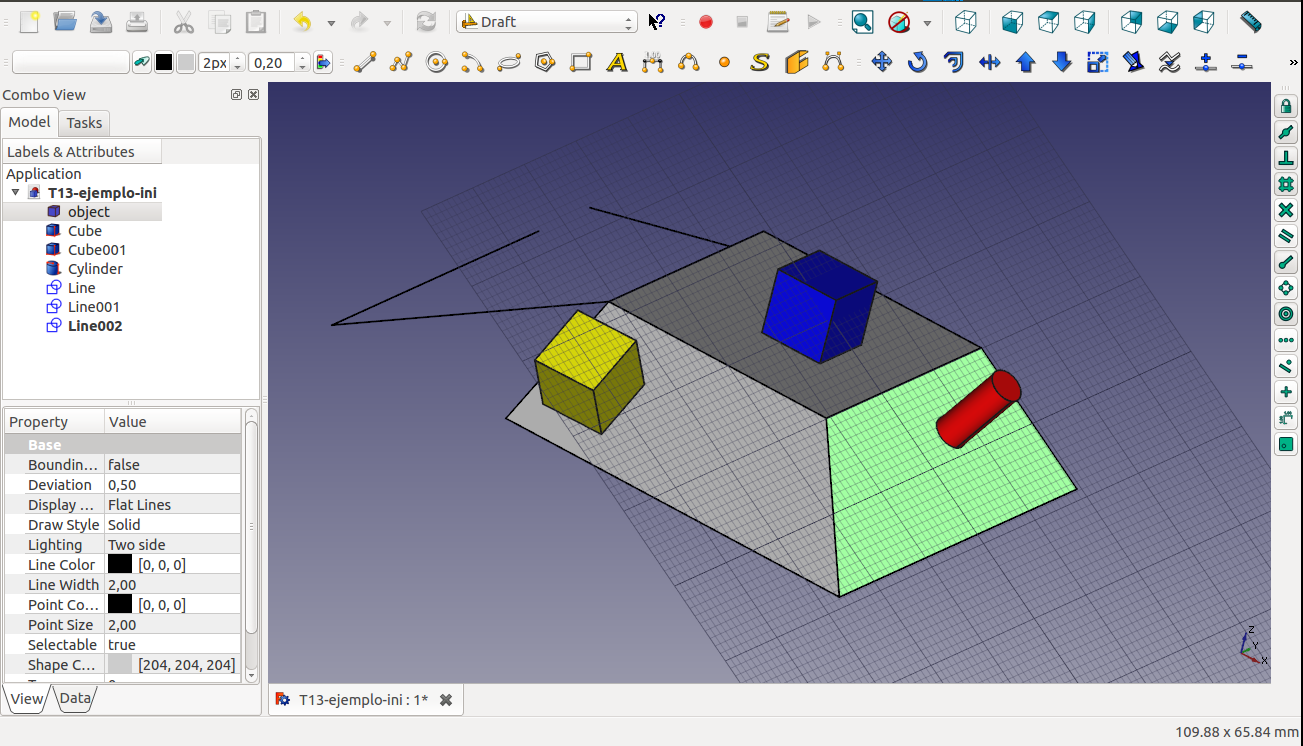Click the Draft Text tool icon
Image resolution: width=1303 pixels, height=746 pixels.
(617, 63)
